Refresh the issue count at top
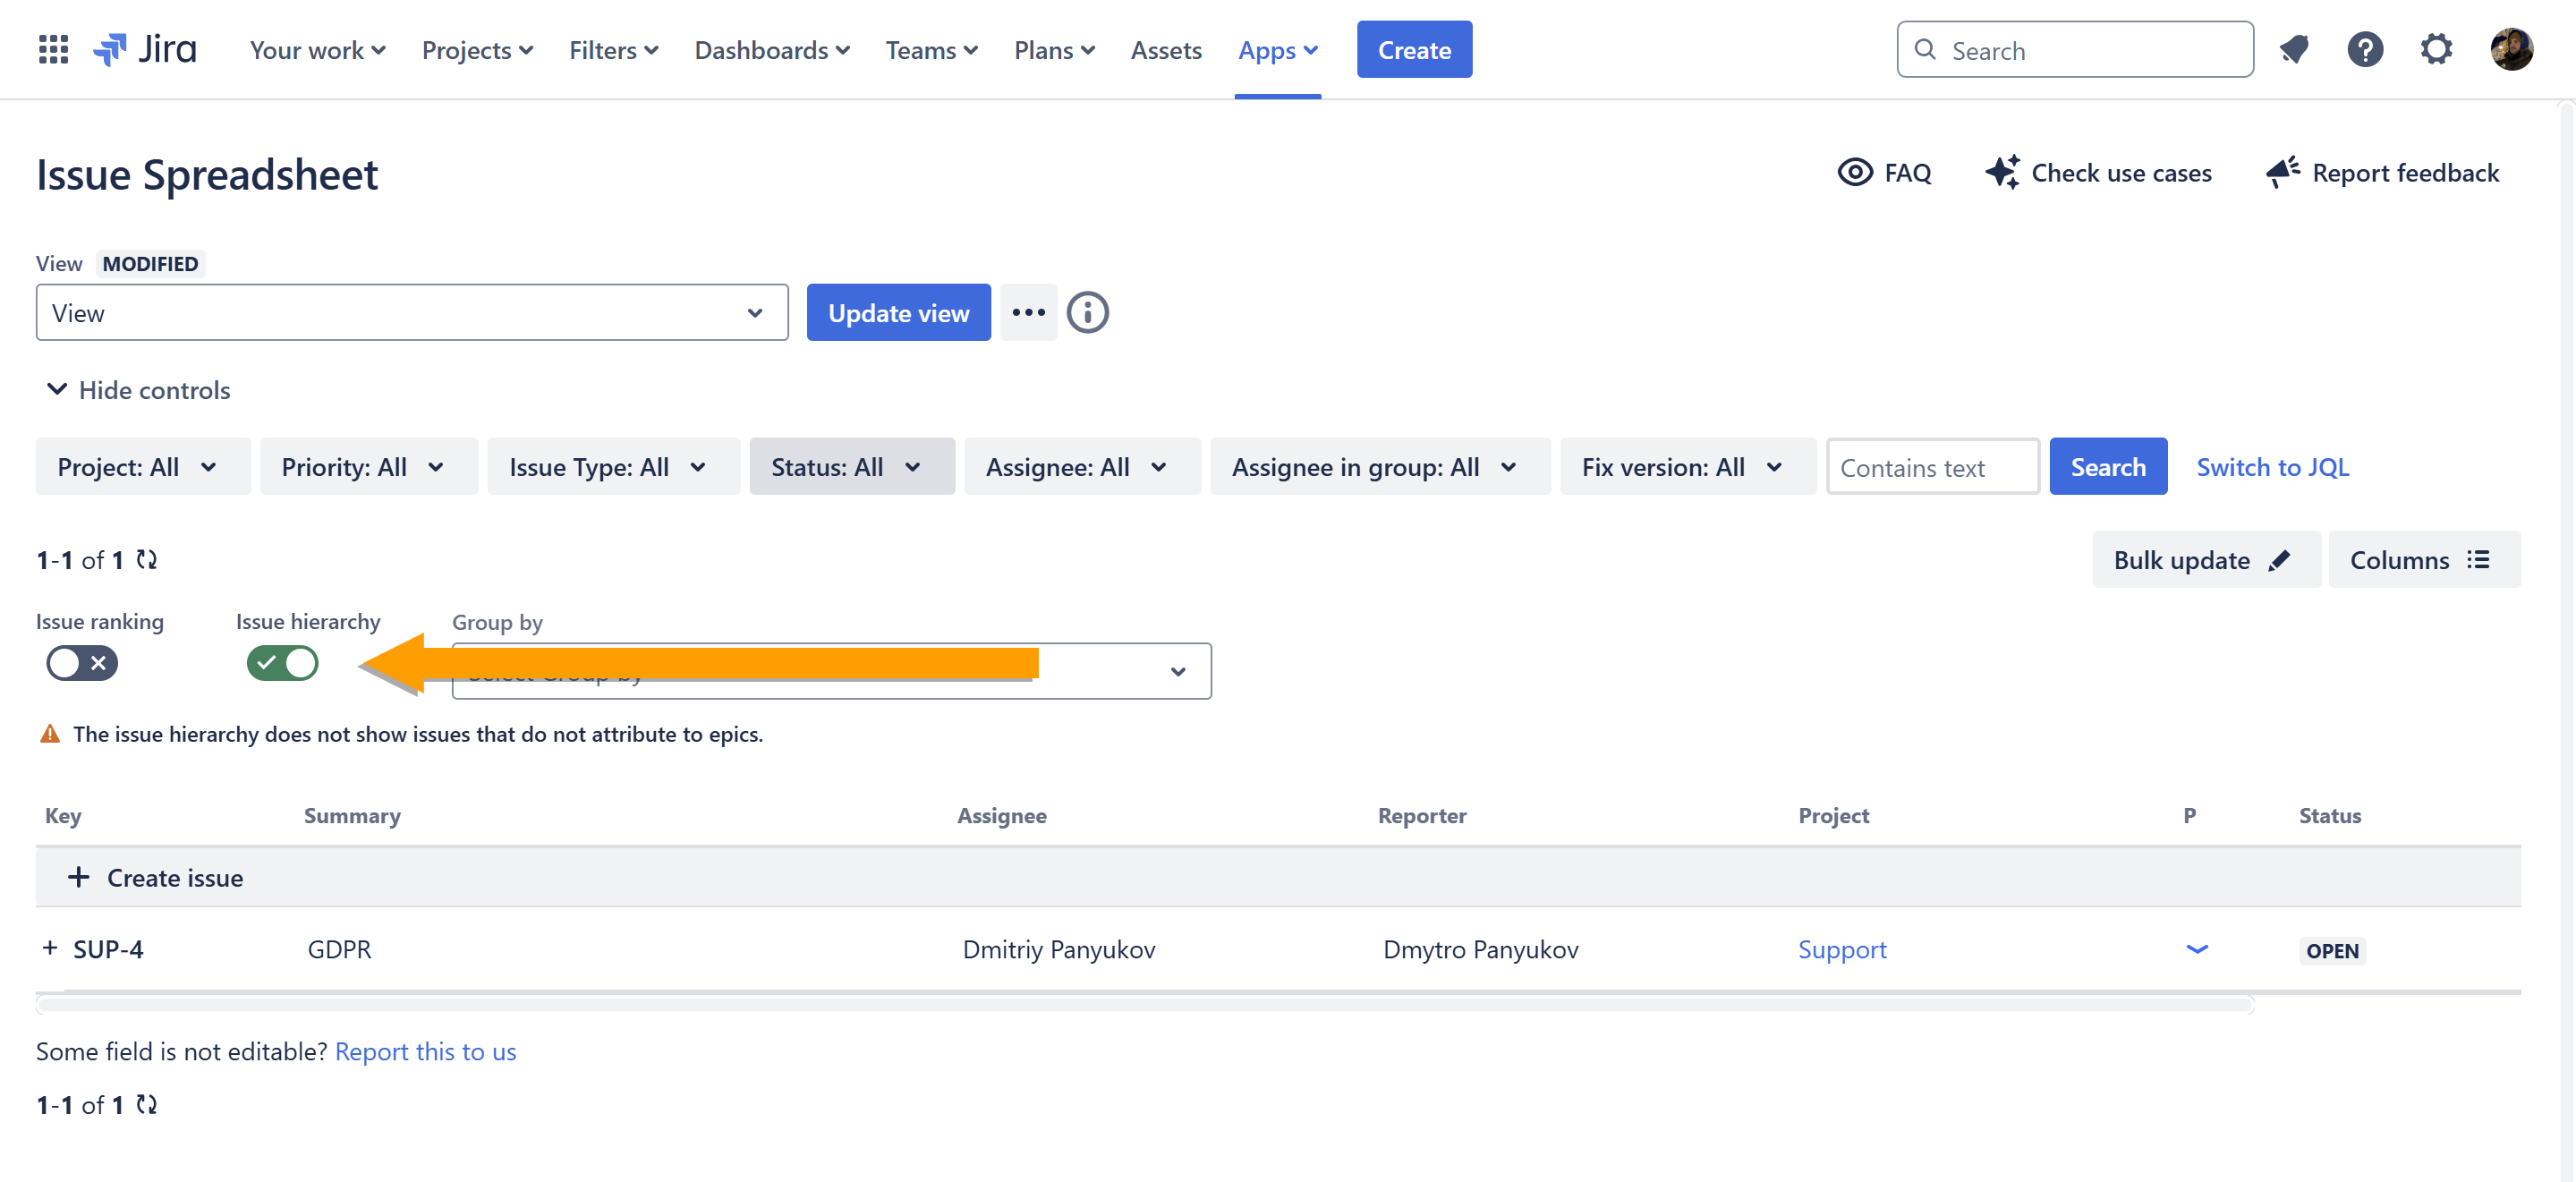The width and height of the screenshot is (2576, 1182). click(x=147, y=560)
